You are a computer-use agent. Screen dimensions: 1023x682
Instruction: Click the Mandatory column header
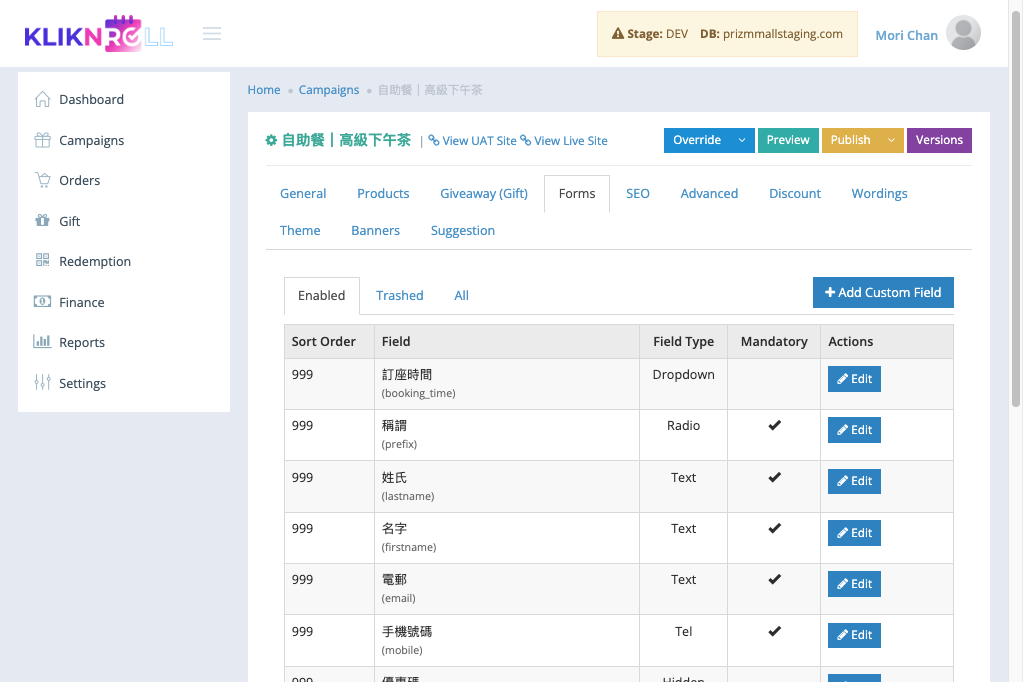(774, 341)
